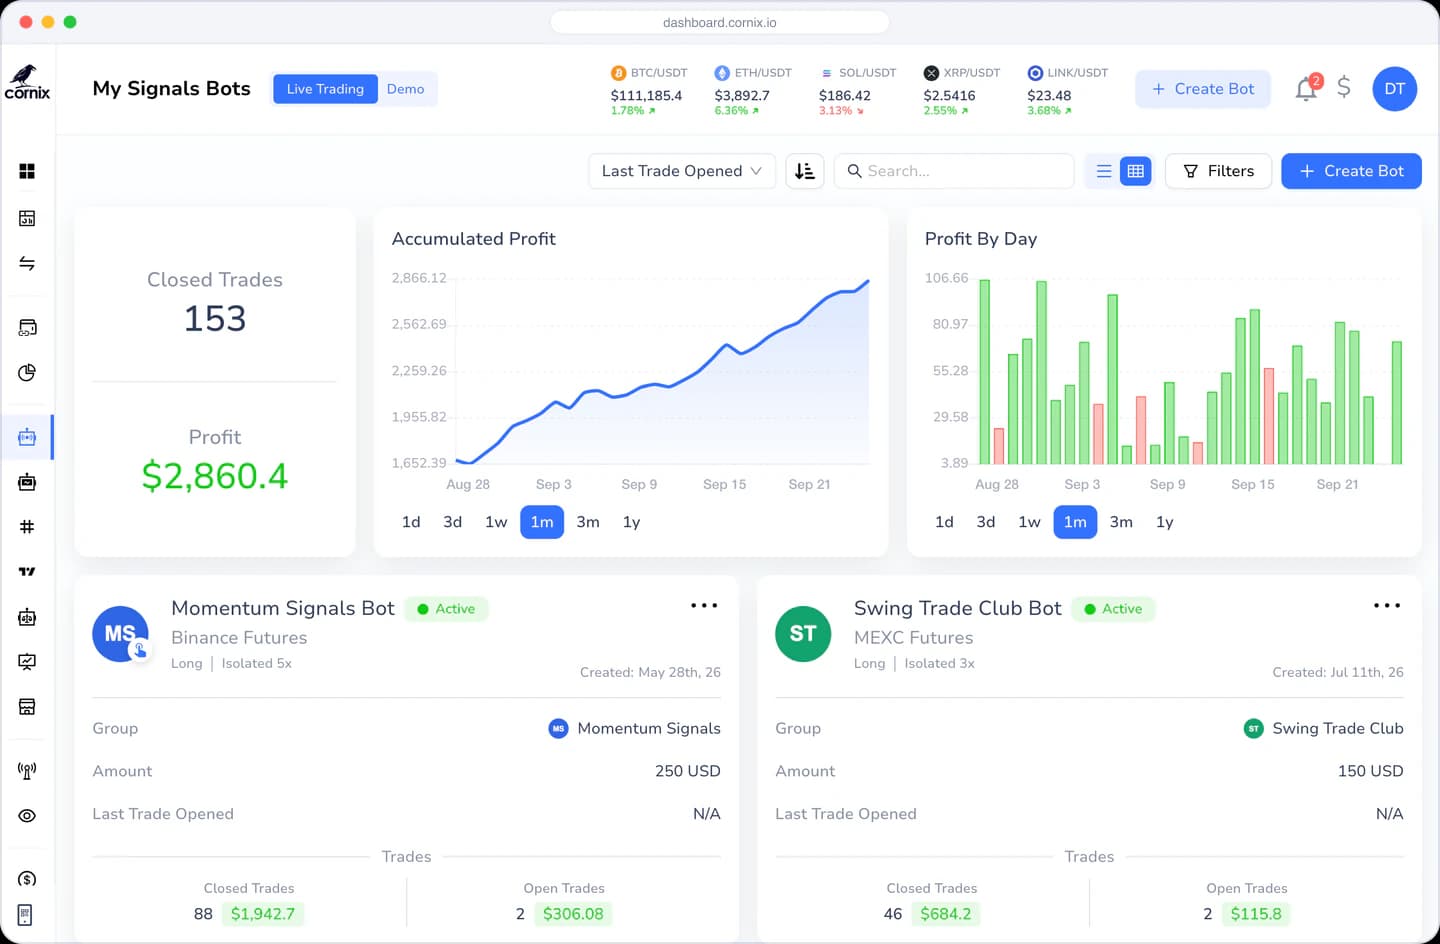
Task: Click the light blue Create Bot header button
Action: point(1202,89)
